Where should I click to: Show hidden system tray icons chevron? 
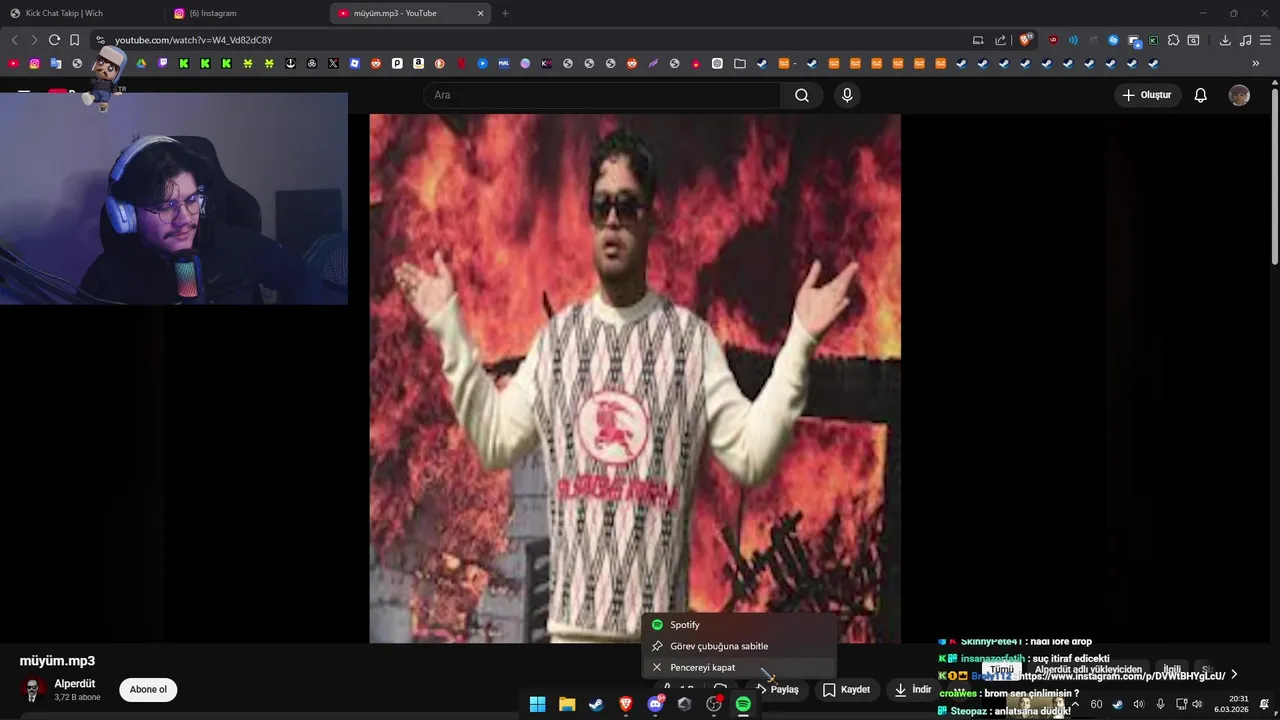pyautogui.click(x=1075, y=704)
